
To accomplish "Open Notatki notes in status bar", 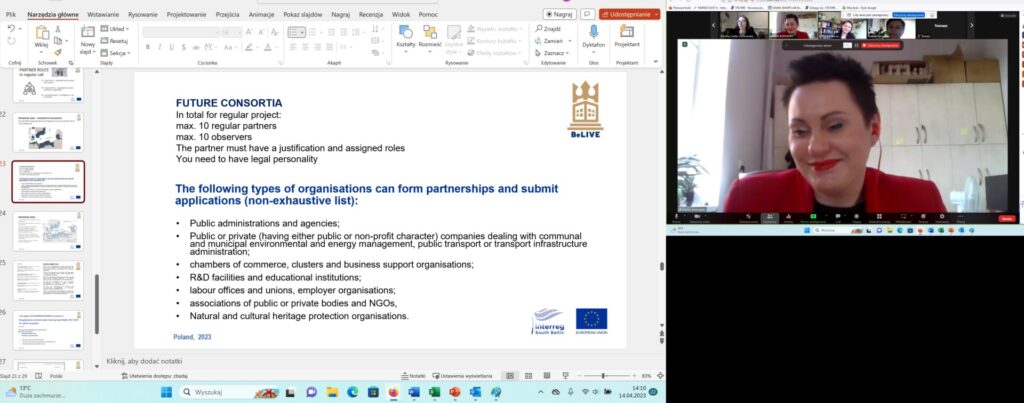I will coord(414,376).
